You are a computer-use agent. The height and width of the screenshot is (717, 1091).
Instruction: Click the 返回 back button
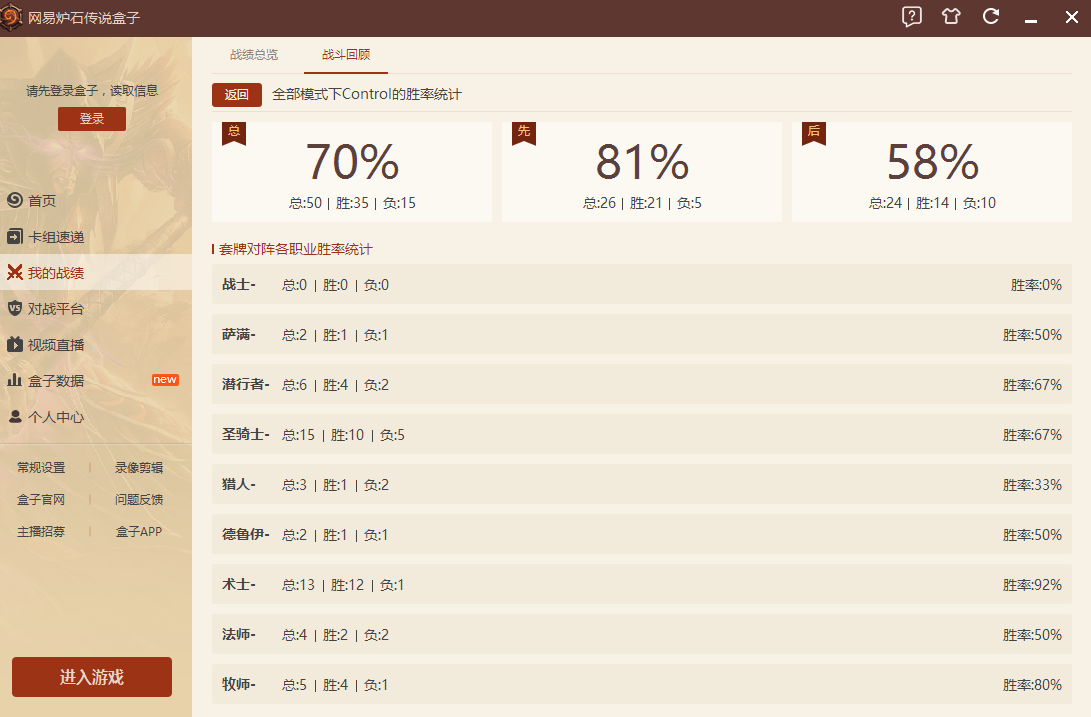(236, 95)
